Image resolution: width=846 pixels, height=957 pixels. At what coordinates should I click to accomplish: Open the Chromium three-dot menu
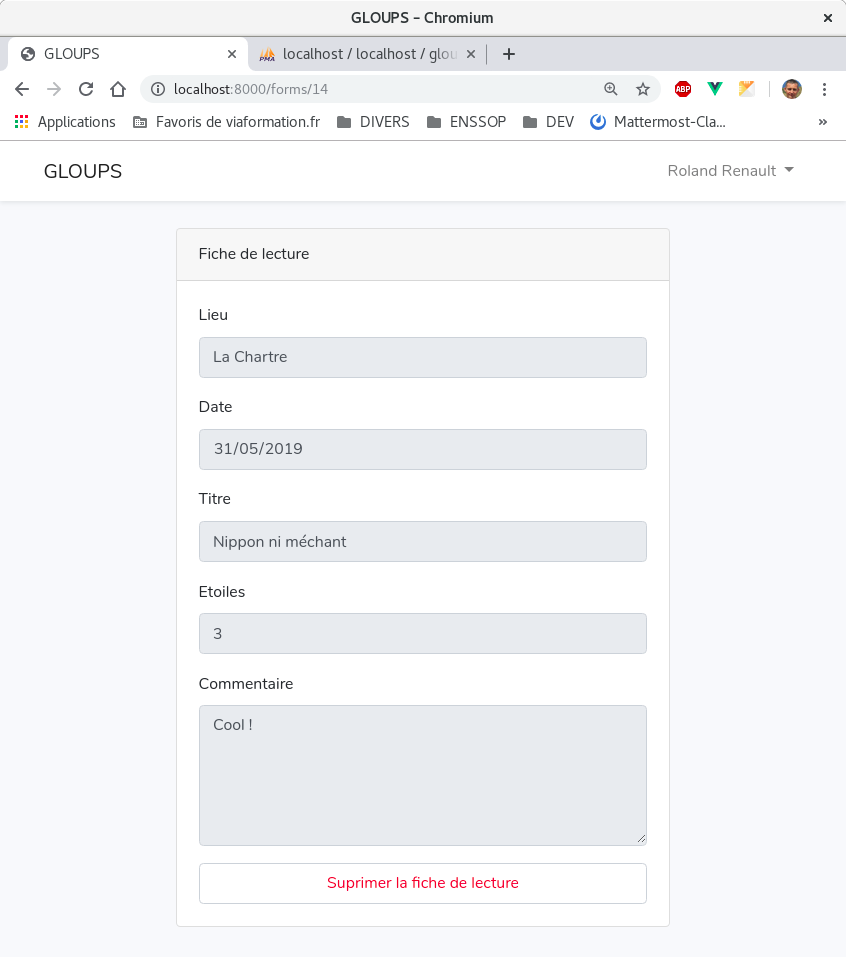824,89
